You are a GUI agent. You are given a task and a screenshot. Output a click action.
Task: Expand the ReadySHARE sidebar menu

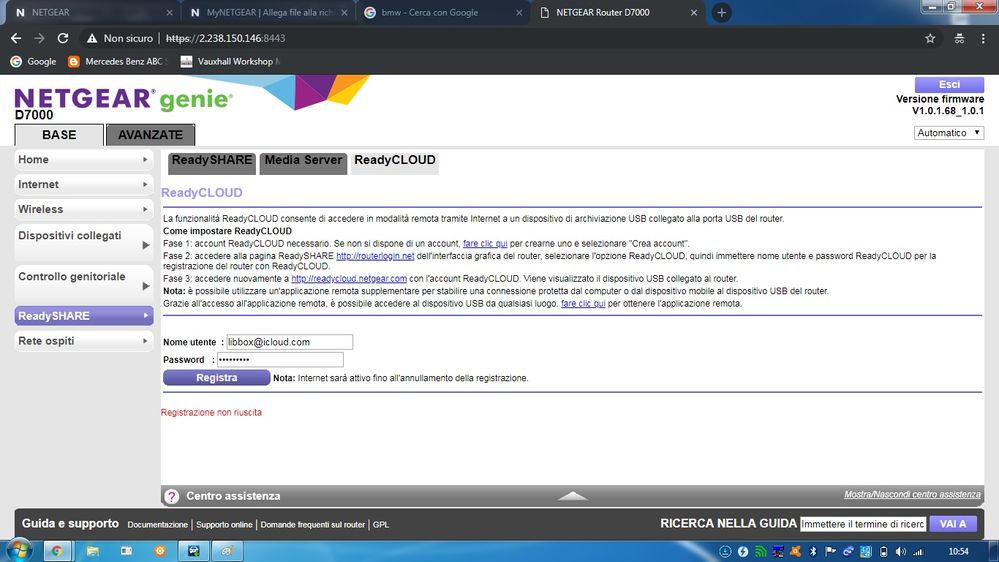(x=83, y=316)
